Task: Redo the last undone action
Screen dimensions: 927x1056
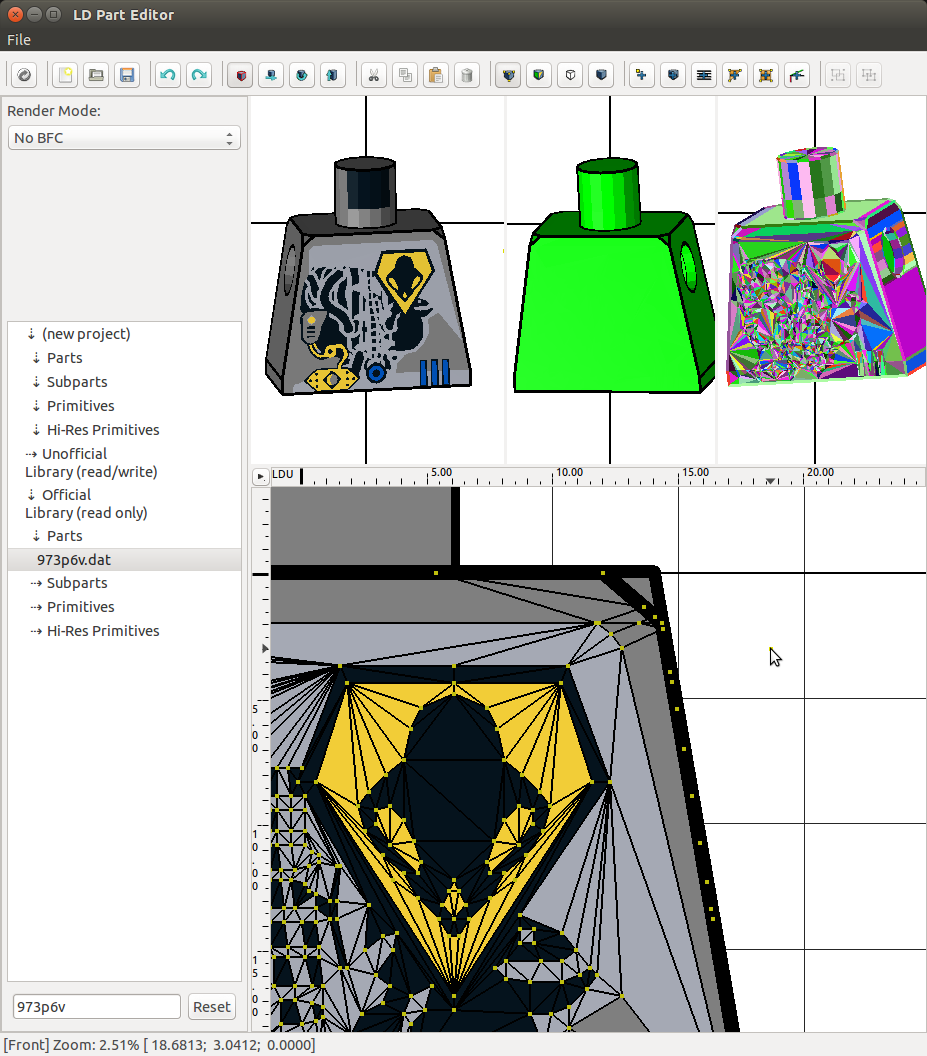Action: point(199,75)
